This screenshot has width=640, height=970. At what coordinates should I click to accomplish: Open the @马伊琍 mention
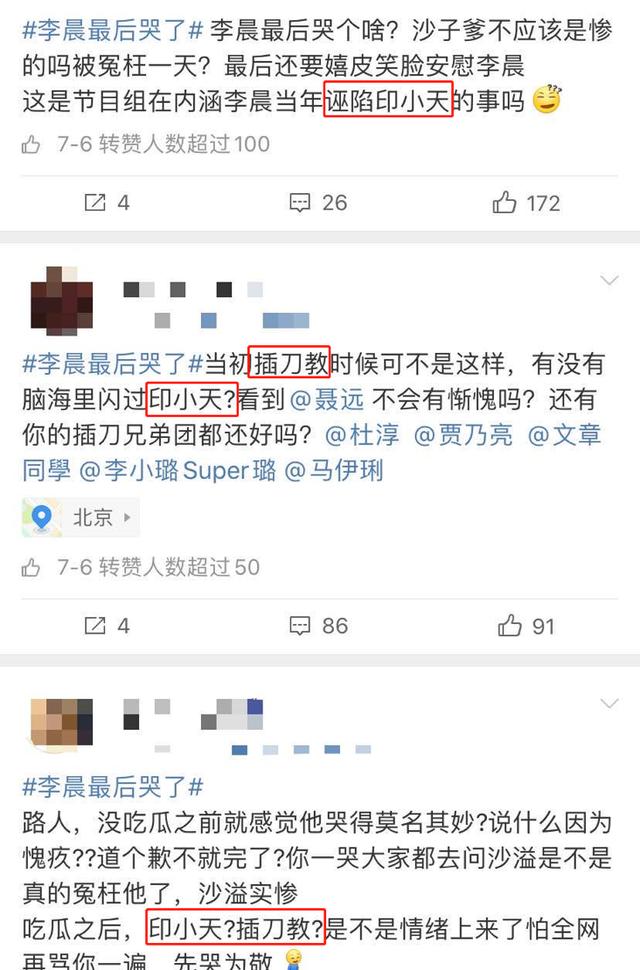pos(334,471)
